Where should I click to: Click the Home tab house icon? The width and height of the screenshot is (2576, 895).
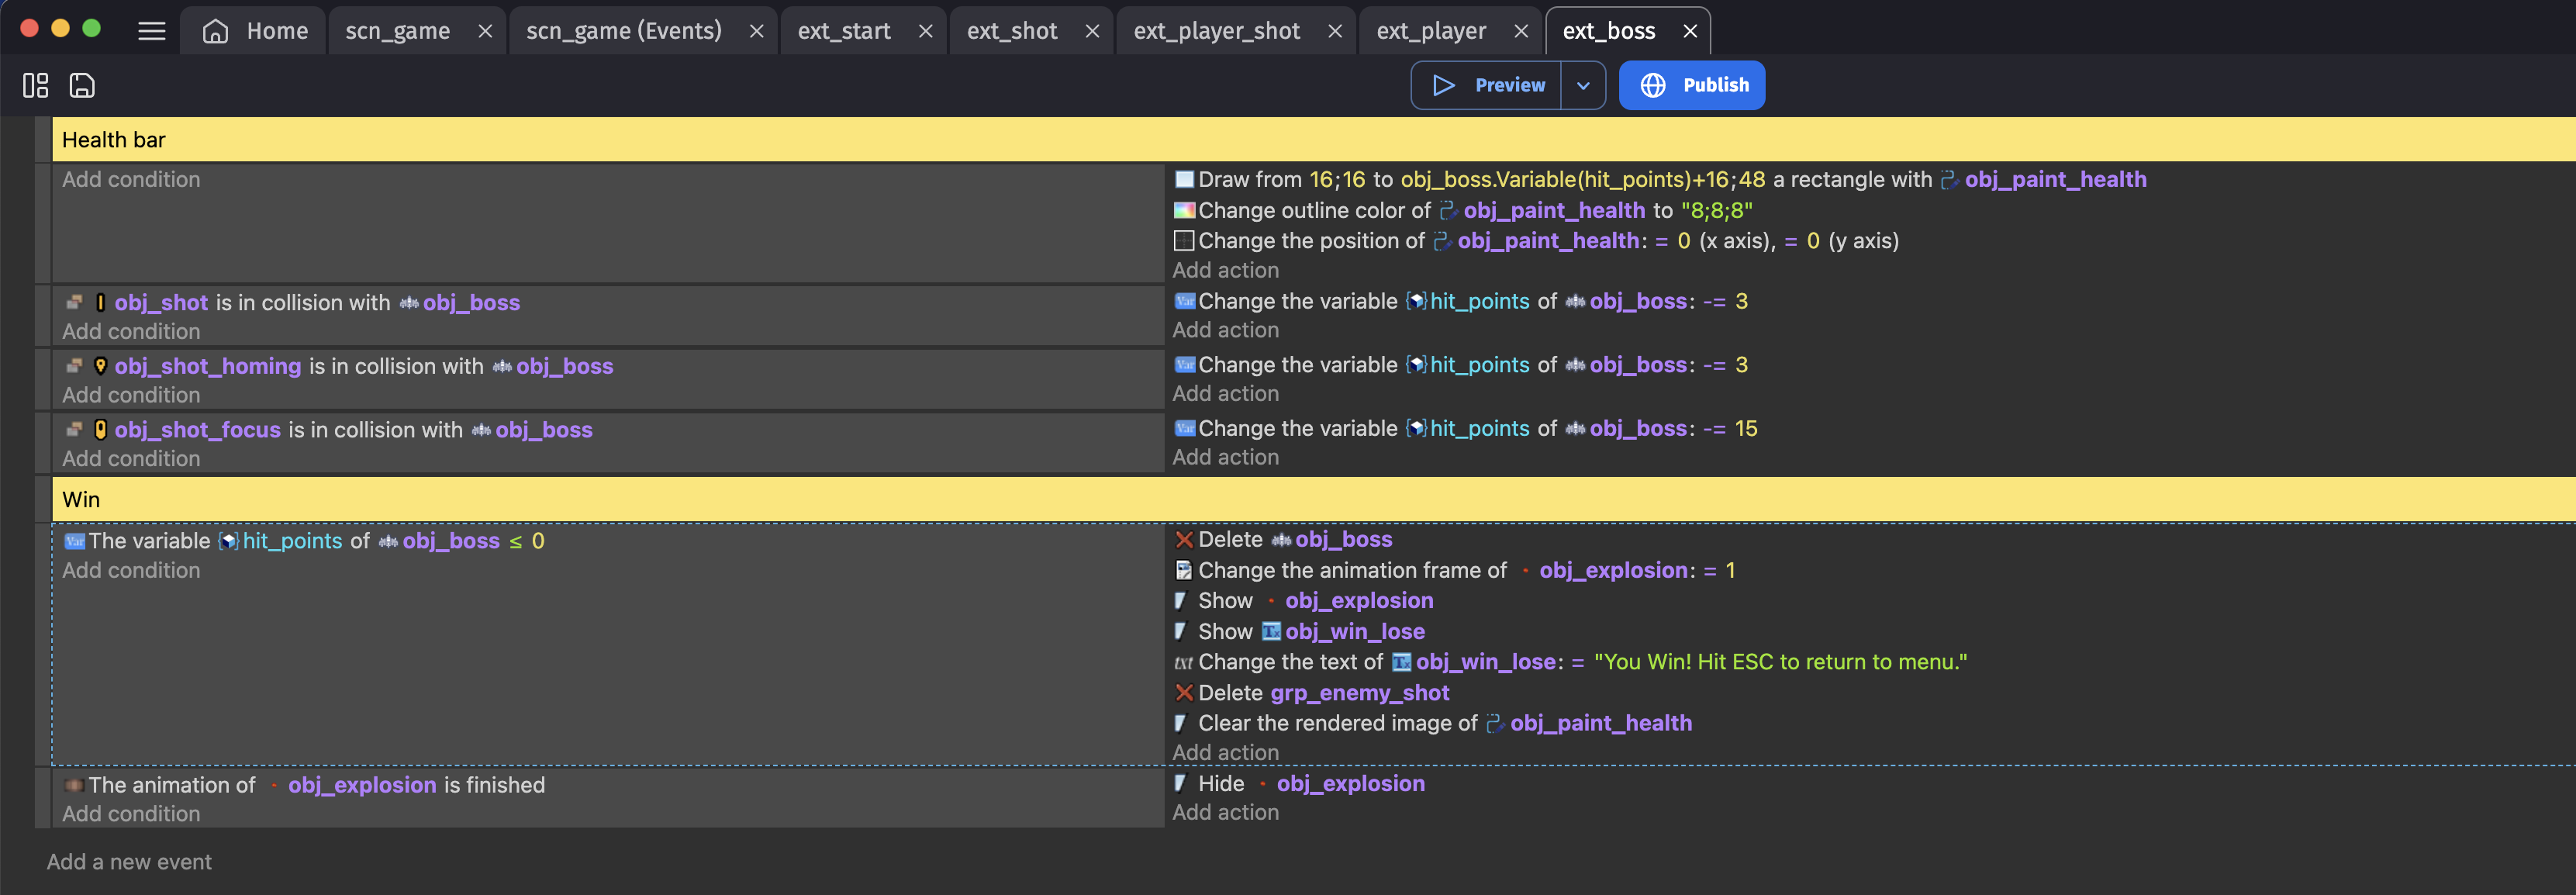pyautogui.click(x=215, y=31)
